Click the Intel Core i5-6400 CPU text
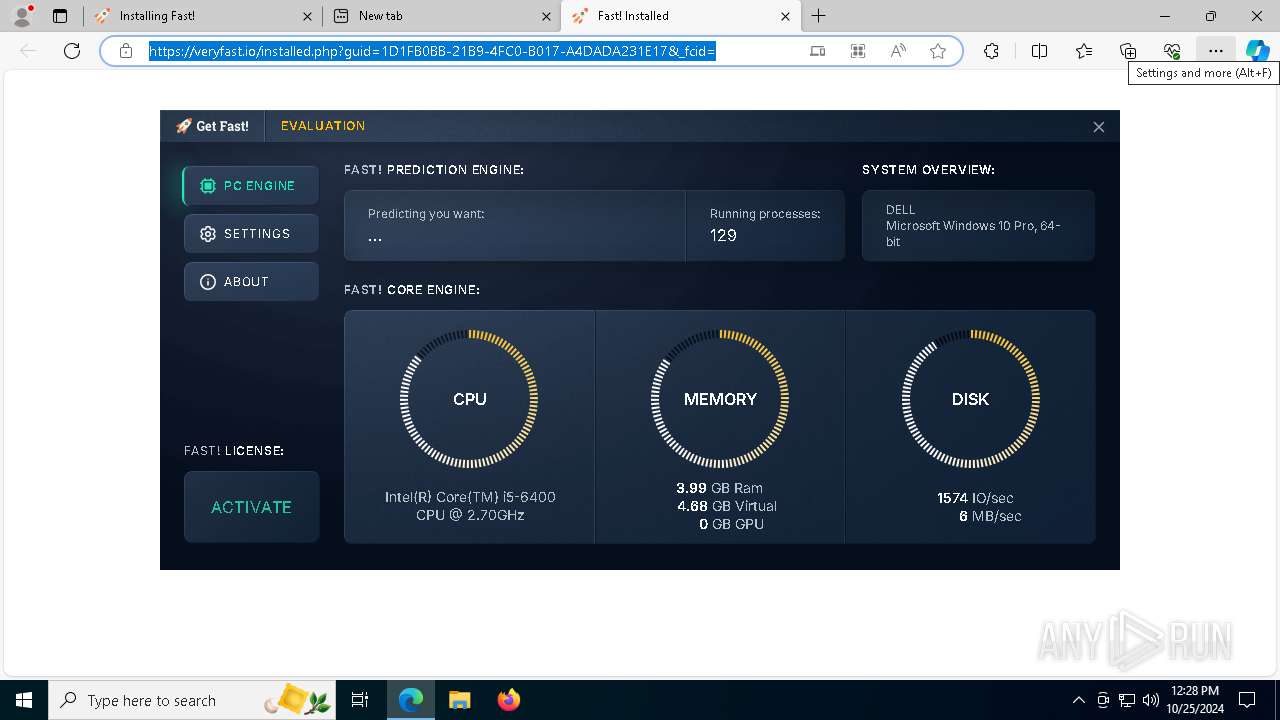This screenshot has width=1280, height=720. click(470, 506)
